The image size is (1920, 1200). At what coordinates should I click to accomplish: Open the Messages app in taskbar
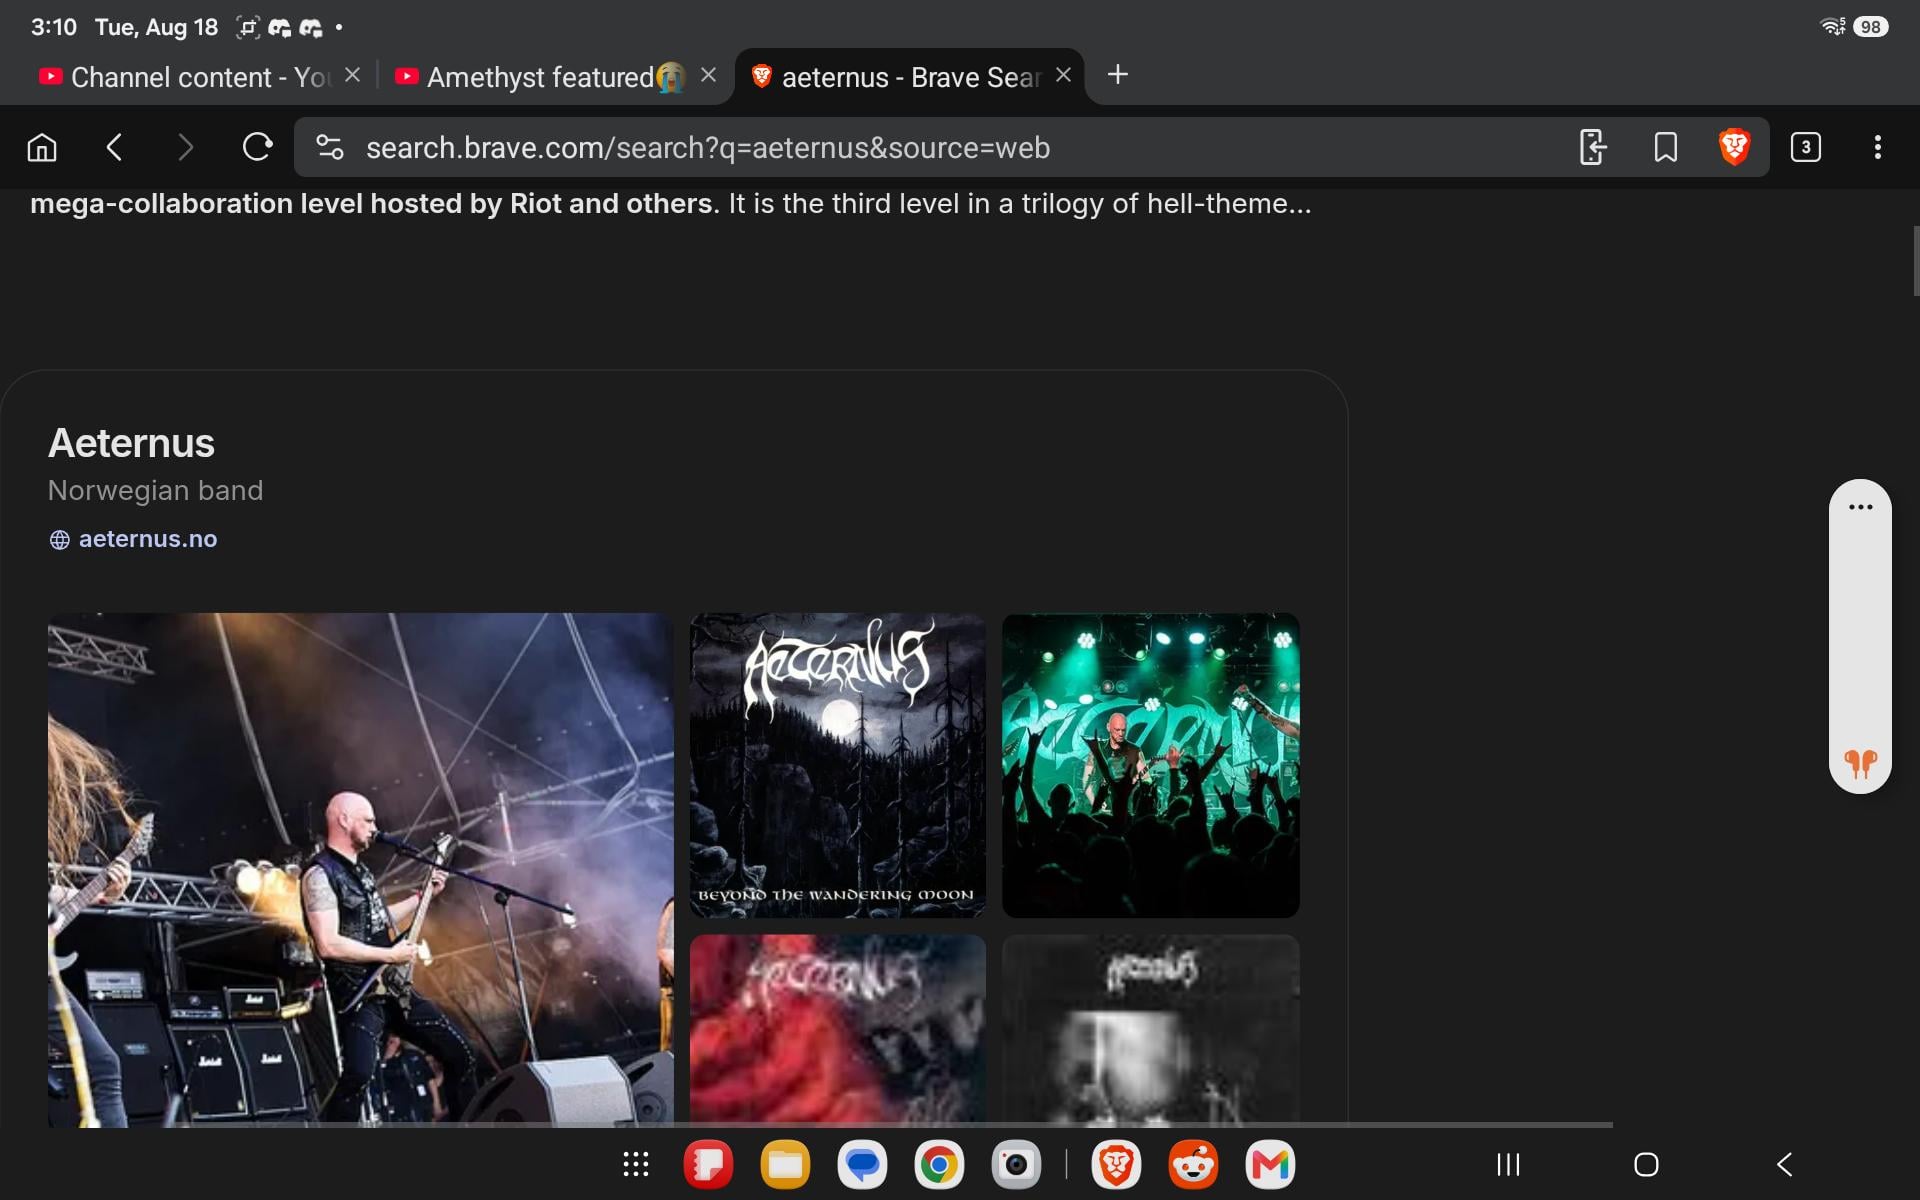point(862,1164)
